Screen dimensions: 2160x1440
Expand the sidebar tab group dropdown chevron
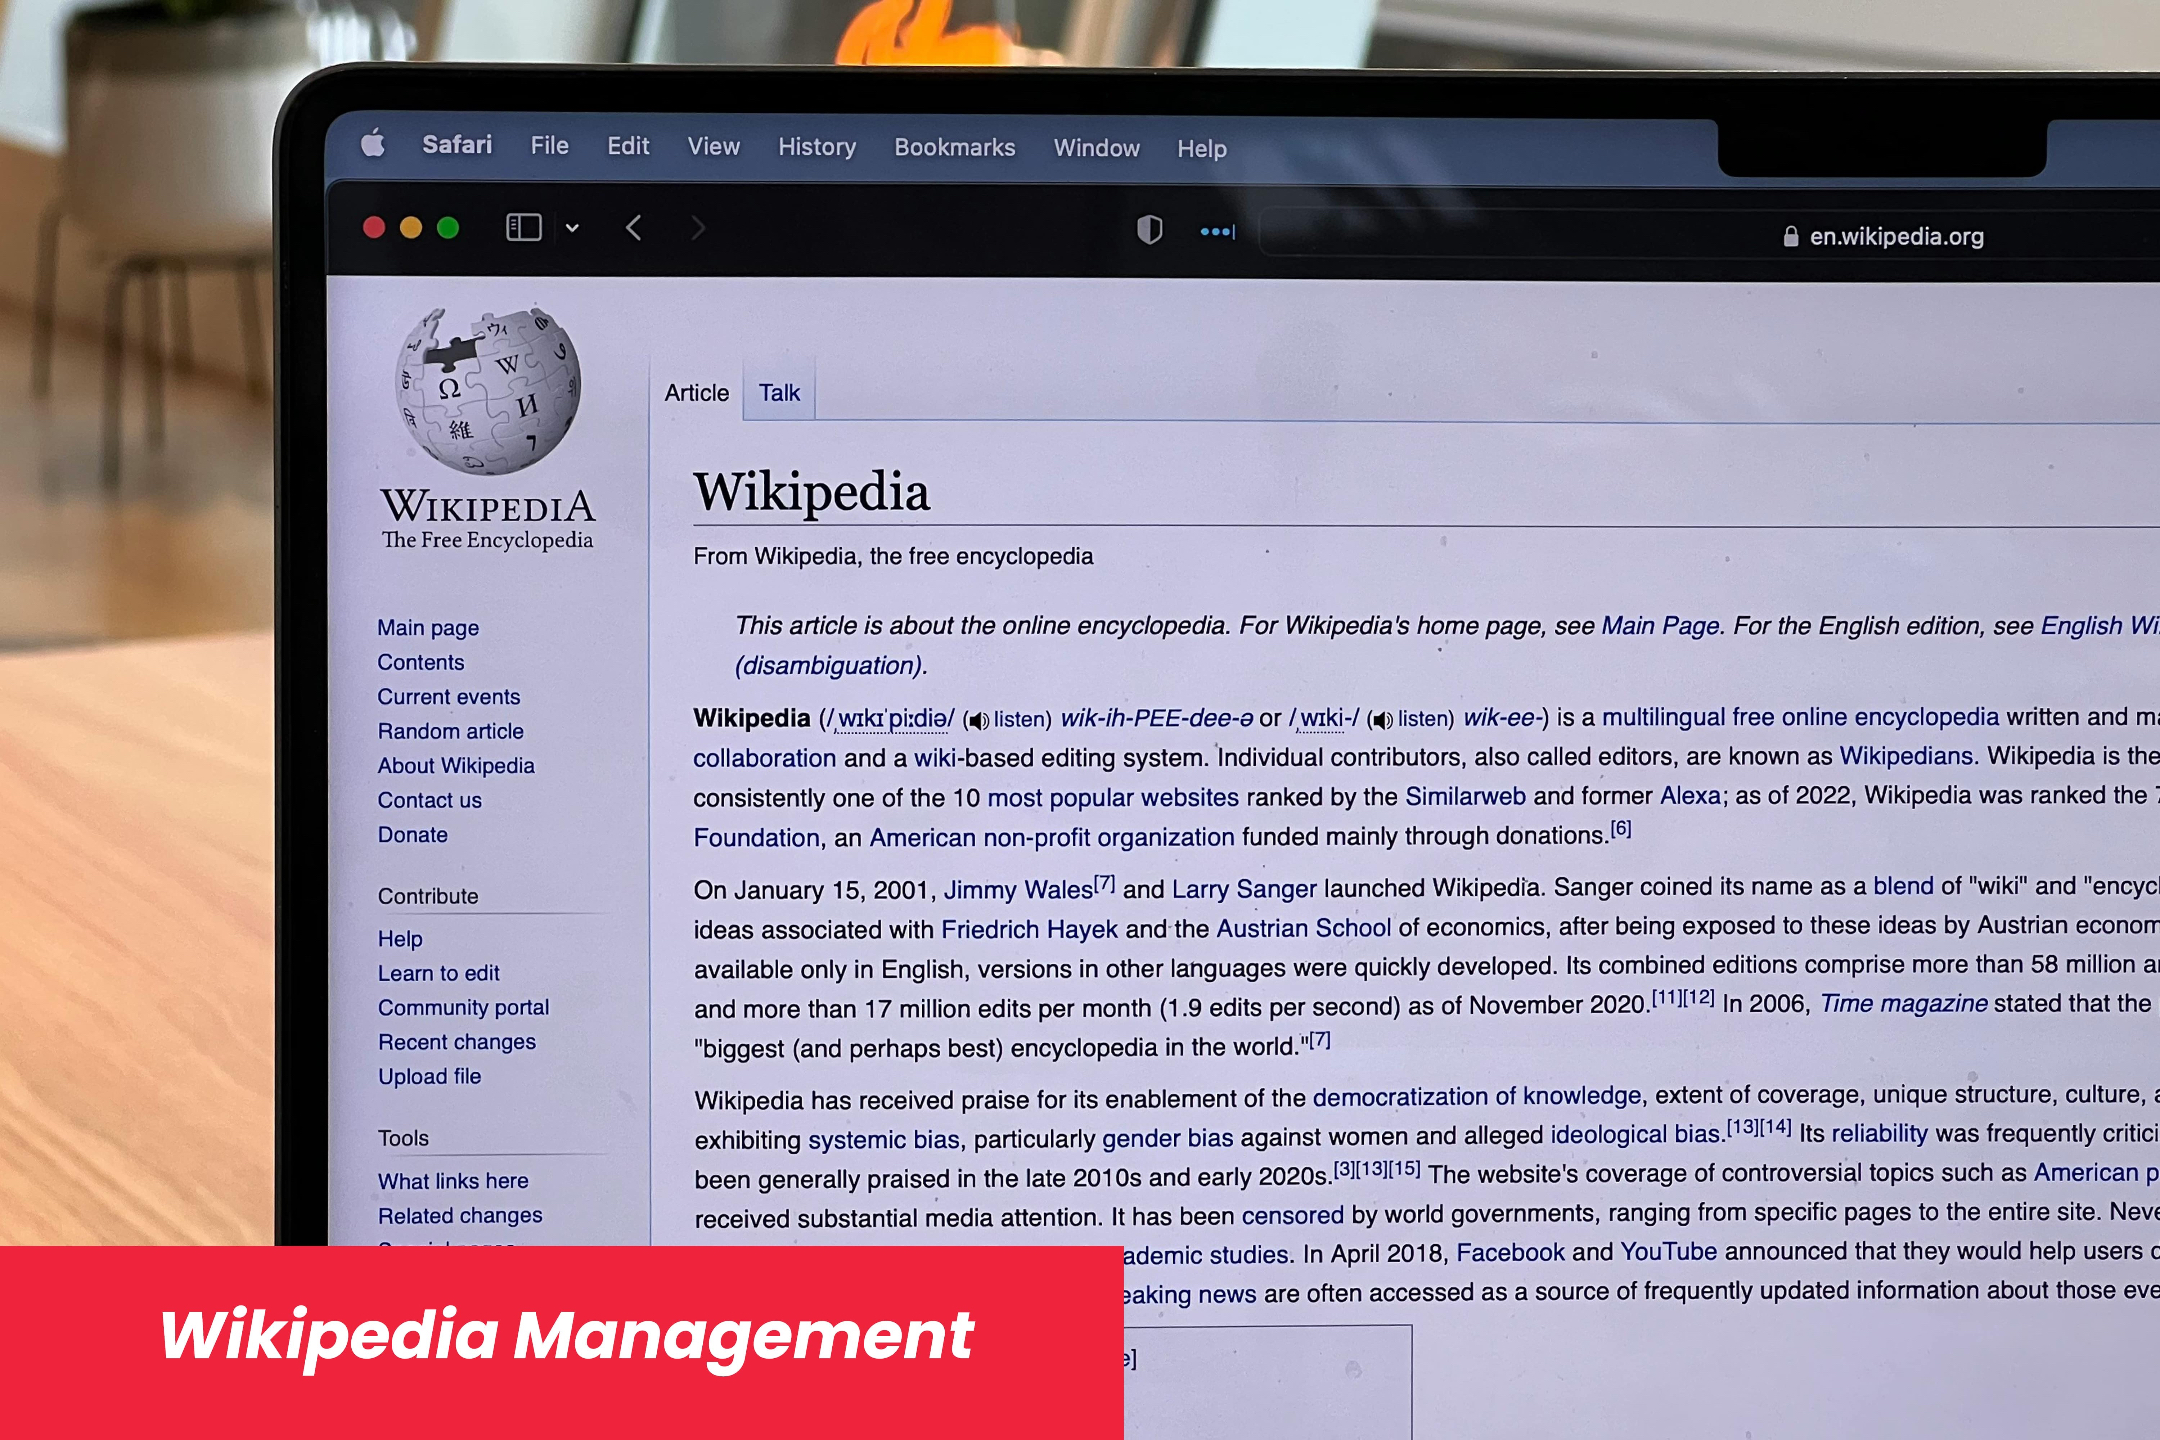point(572,228)
